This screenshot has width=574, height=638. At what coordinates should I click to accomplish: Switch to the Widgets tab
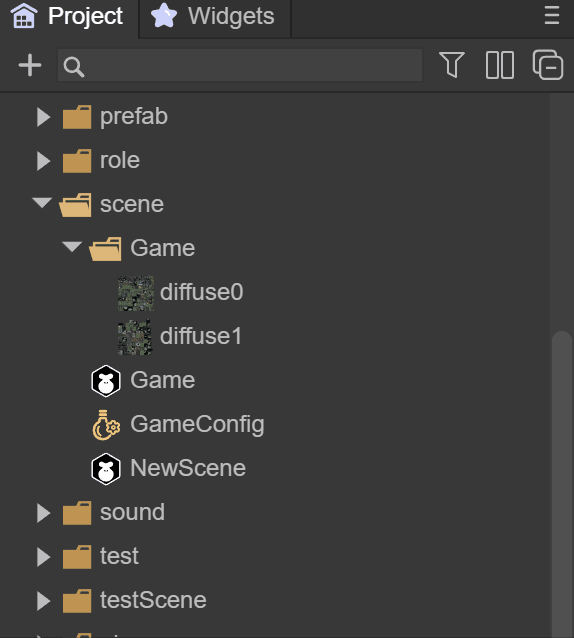[x=215, y=16]
